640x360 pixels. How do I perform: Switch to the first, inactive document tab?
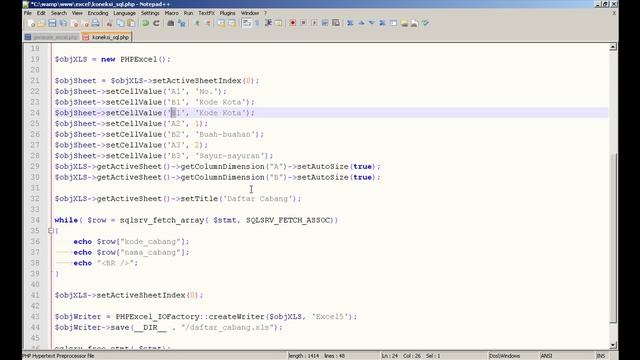click(52, 37)
